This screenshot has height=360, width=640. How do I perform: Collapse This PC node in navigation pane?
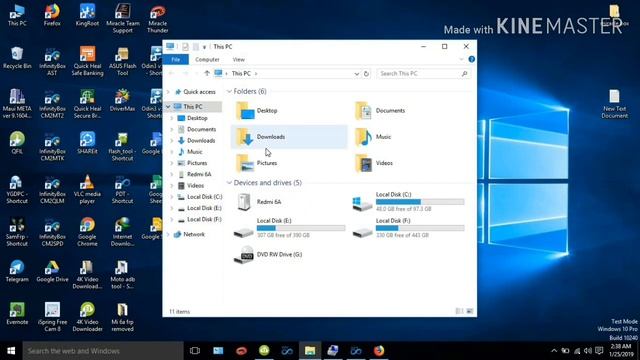click(x=168, y=107)
